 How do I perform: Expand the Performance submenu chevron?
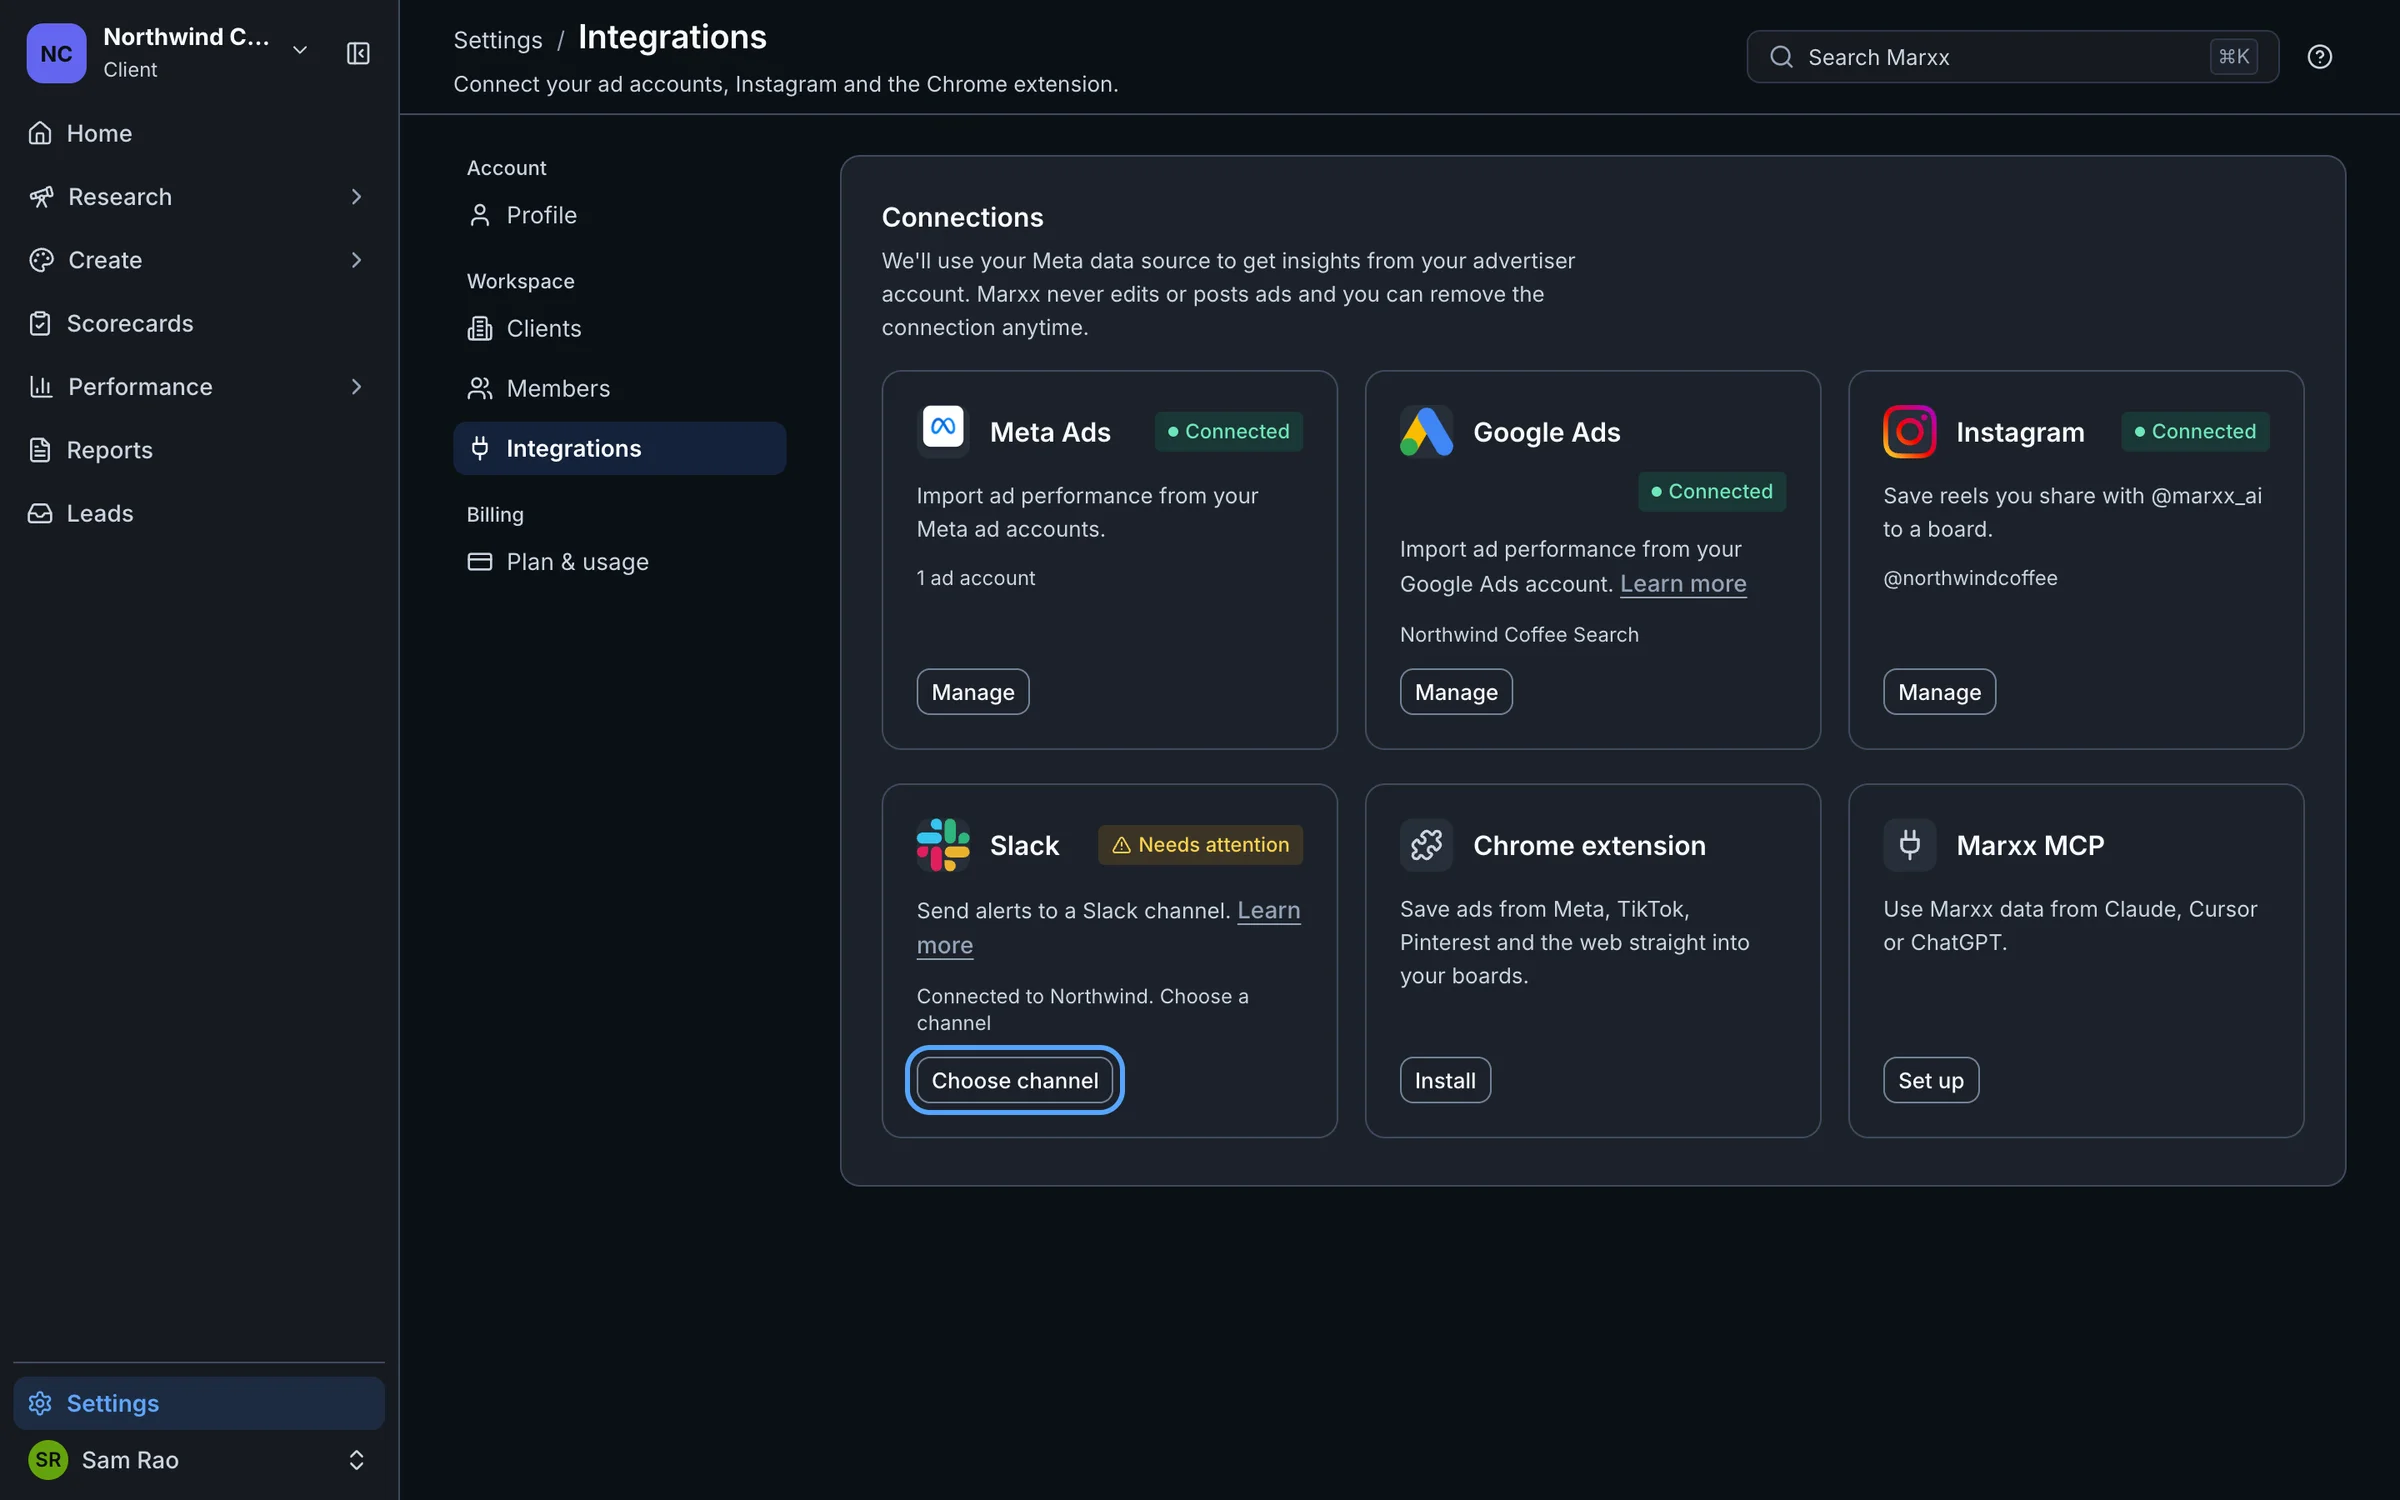356,386
